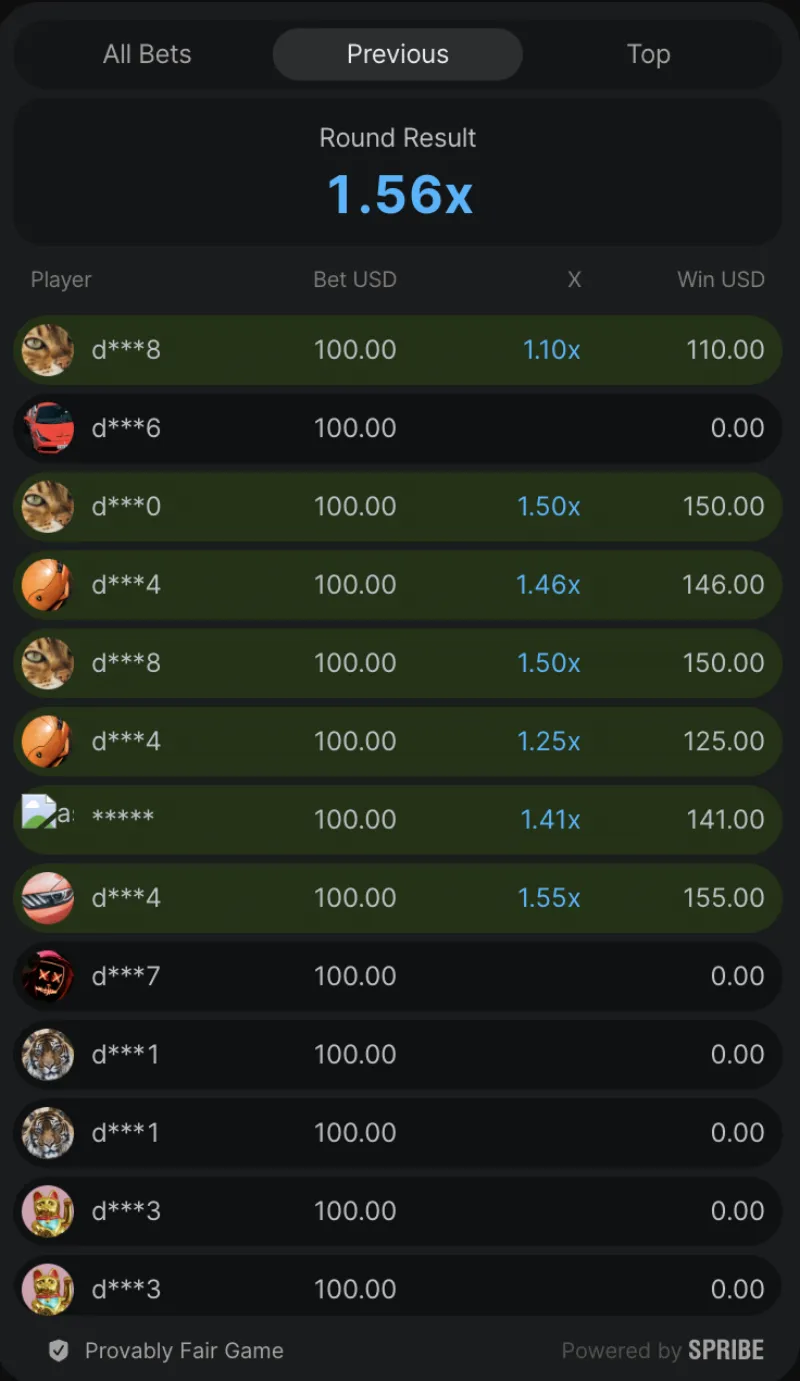Click the 1.56x round result value

coord(399,194)
